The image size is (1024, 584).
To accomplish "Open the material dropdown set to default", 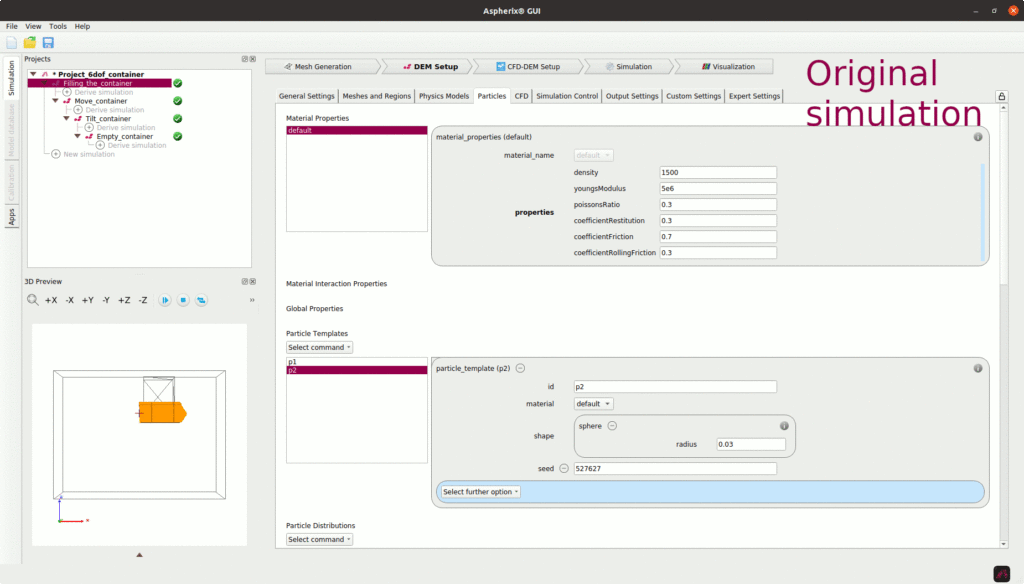I will point(594,404).
